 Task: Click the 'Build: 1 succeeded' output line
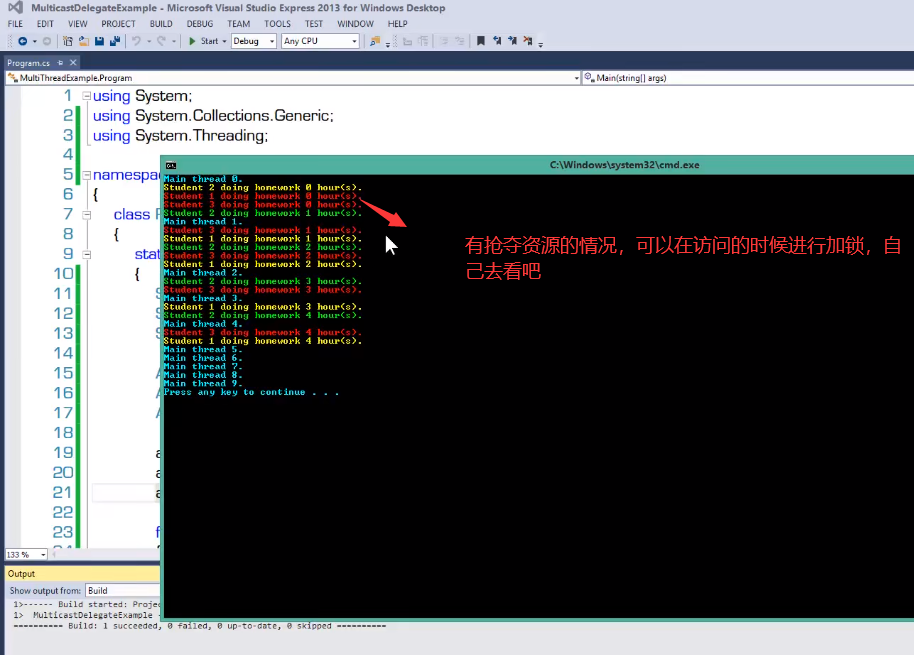(199, 626)
